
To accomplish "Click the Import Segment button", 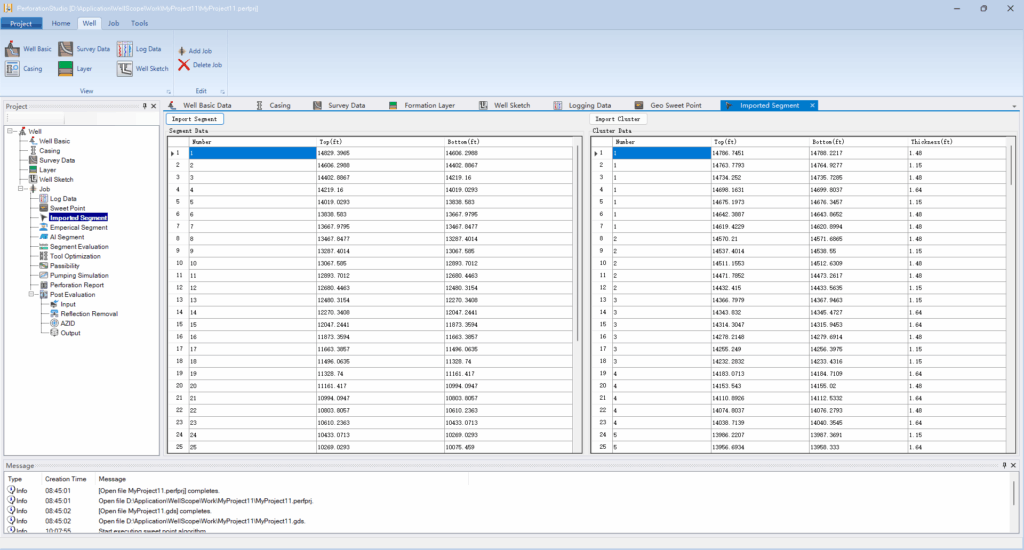I will click(x=195, y=119).
